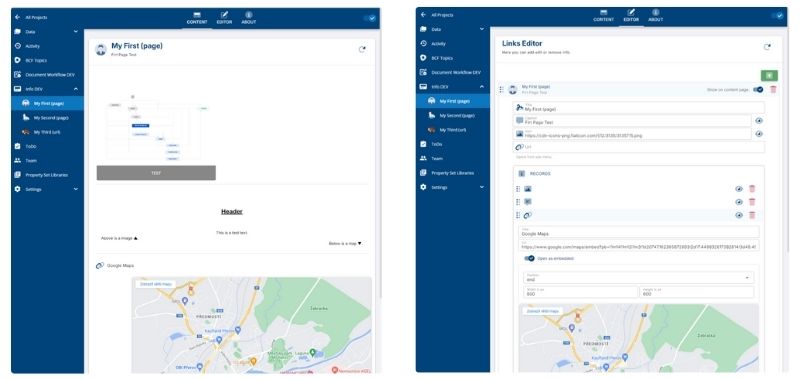Delete the link record using its trash icon
Viewport: 800px width, 380px height.
[x=752, y=215]
